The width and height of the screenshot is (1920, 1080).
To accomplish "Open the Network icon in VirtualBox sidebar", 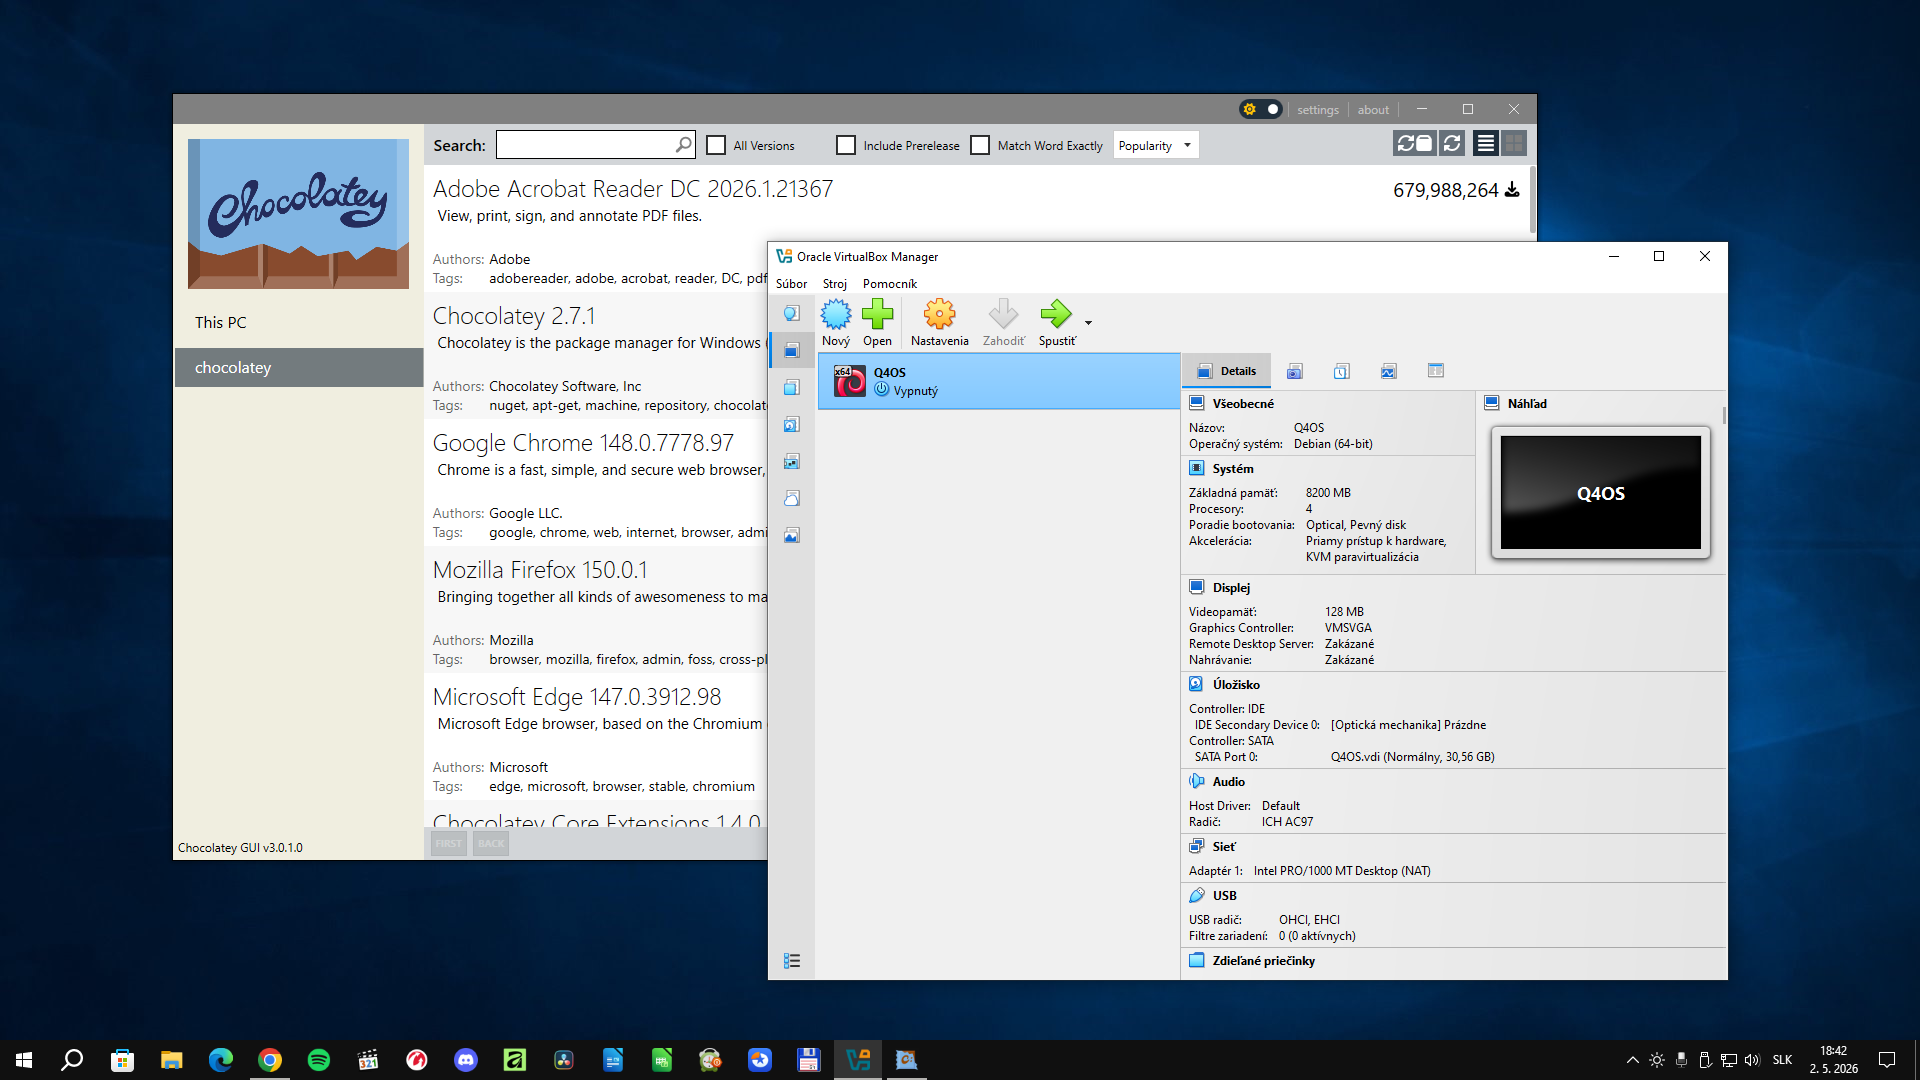I will point(792,462).
